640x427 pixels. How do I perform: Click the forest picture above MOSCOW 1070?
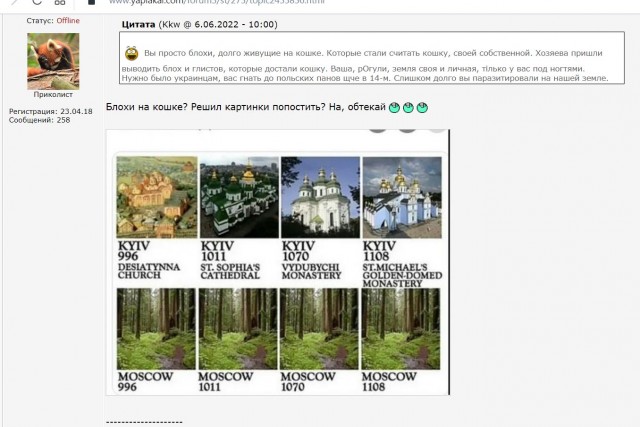pos(319,329)
